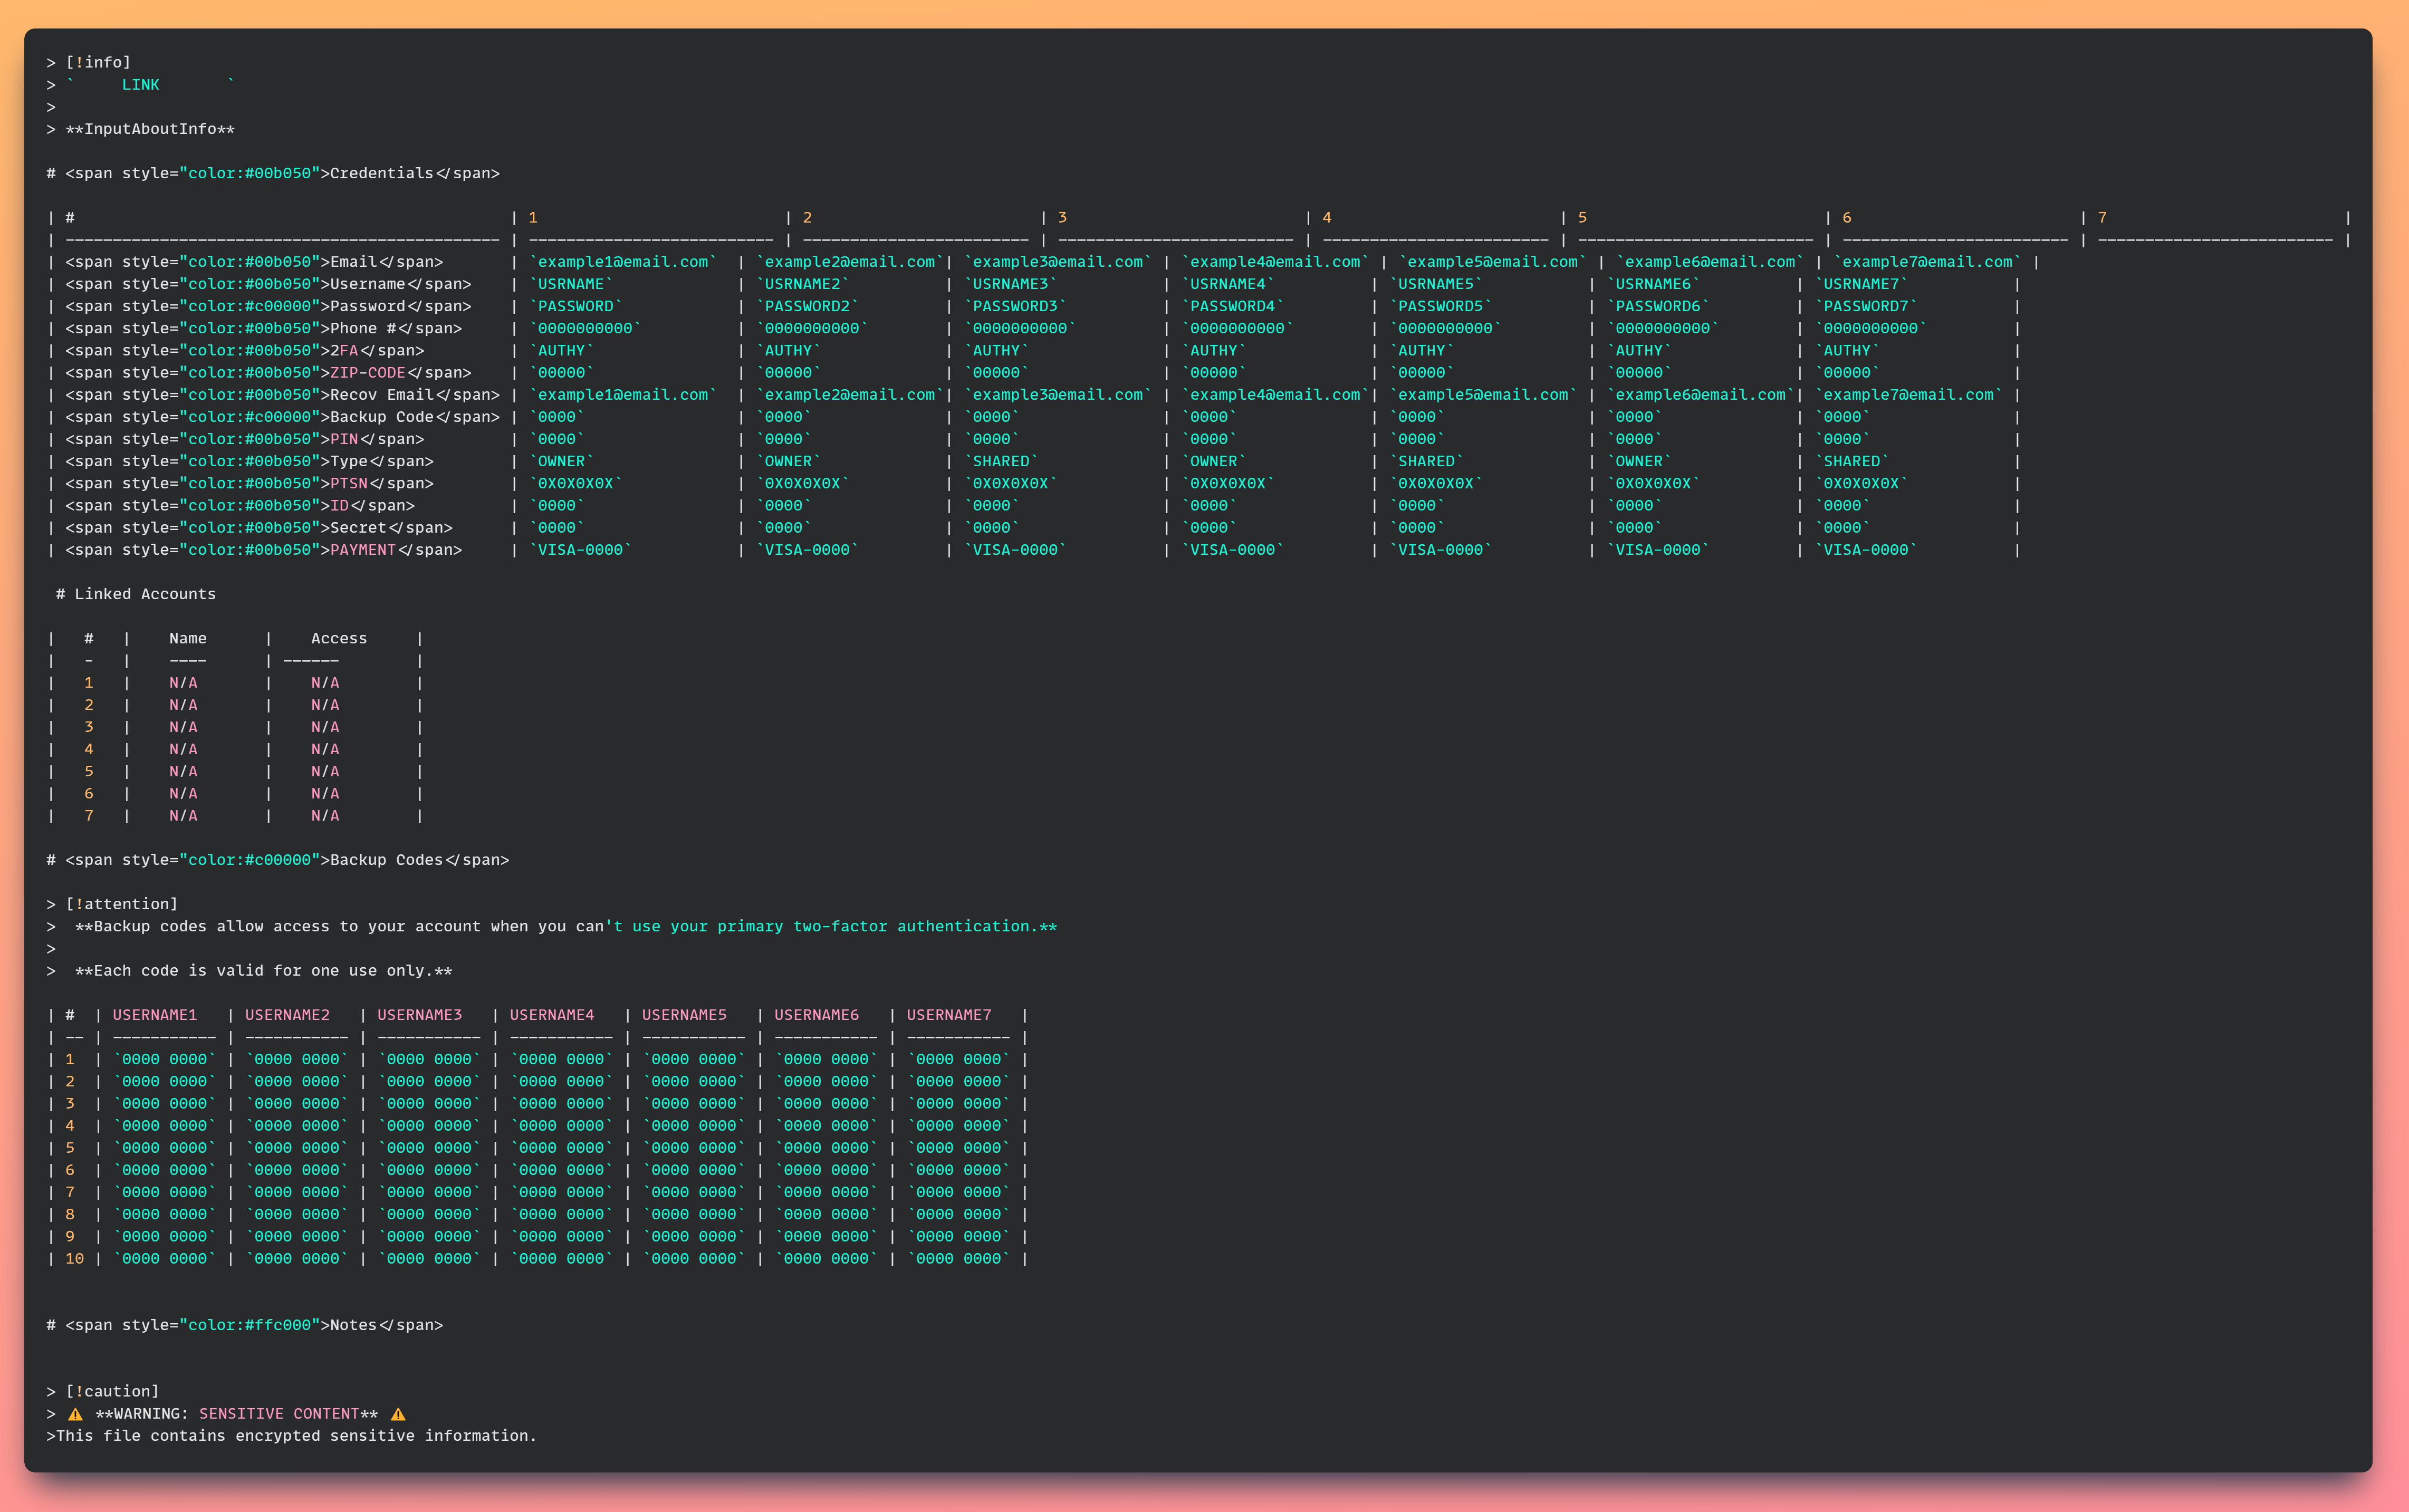Viewport: 2409px width, 1512px height.
Task: Click the [!caution] callout tag
Action: [112, 1392]
